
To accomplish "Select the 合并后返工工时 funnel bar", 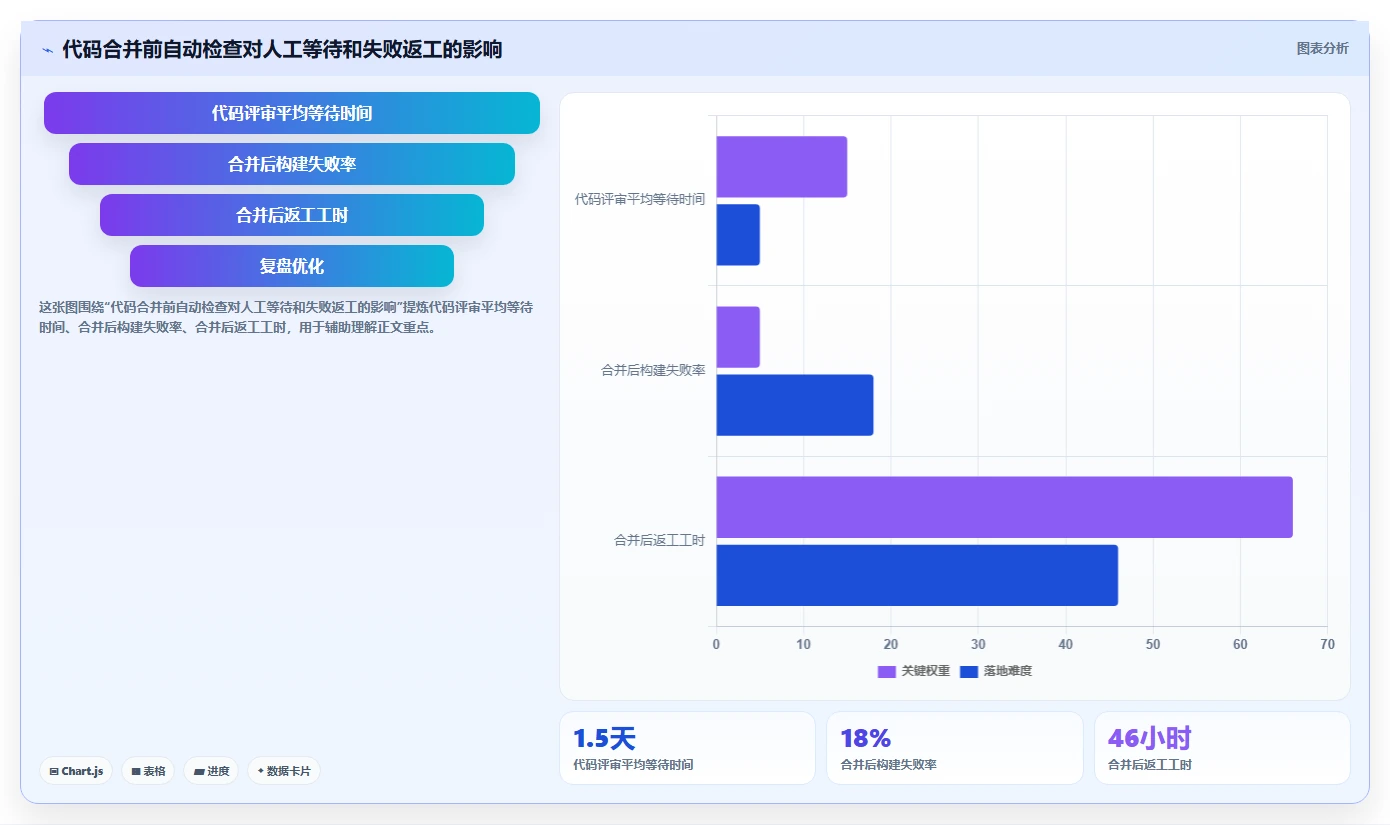I will (x=292, y=215).
